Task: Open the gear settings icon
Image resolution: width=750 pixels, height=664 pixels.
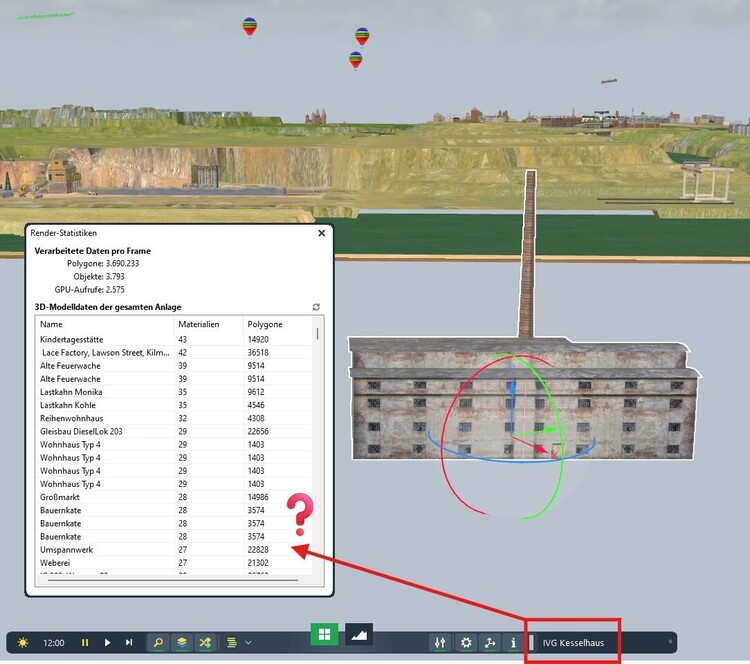Action: pos(465,643)
